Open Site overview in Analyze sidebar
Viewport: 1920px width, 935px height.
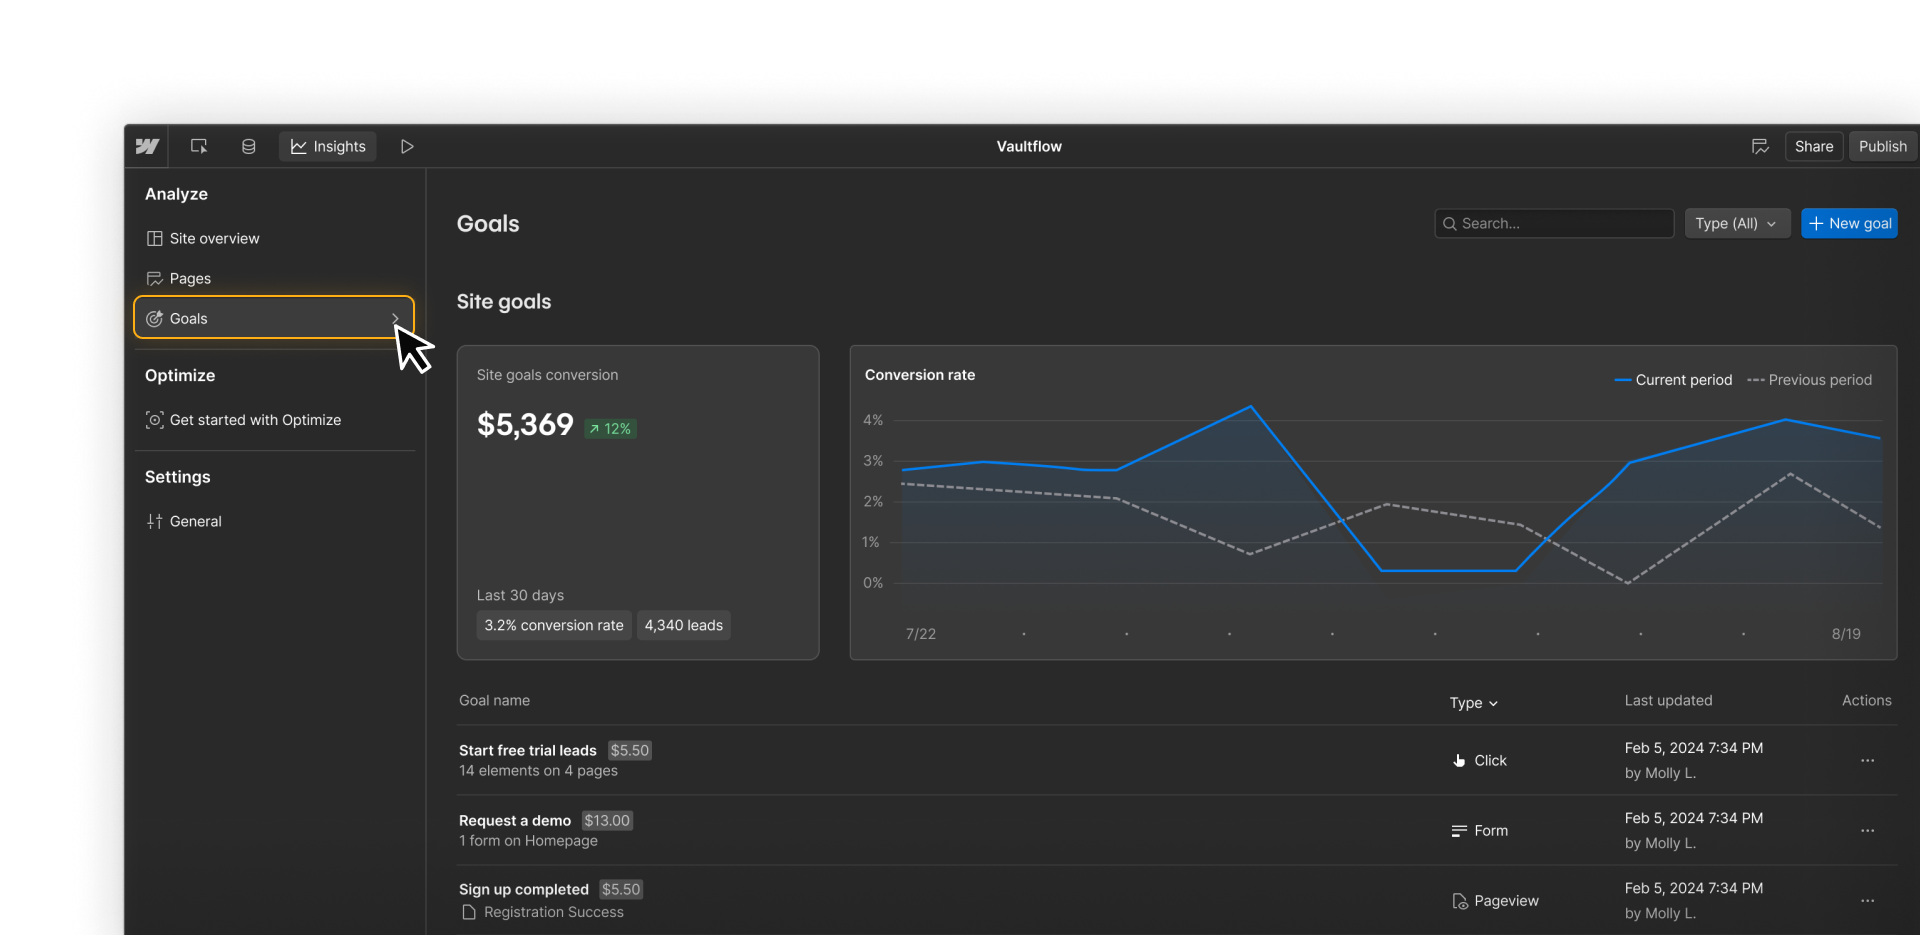point(274,238)
